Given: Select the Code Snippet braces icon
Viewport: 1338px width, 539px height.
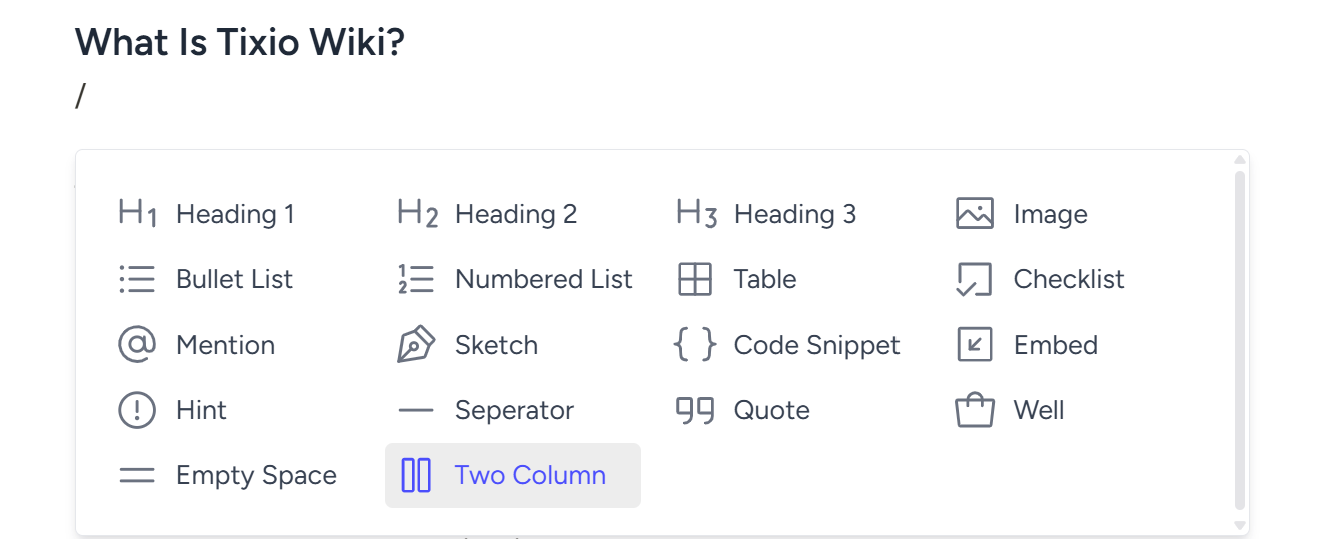Looking at the screenshot, I should tap(695, 345).
